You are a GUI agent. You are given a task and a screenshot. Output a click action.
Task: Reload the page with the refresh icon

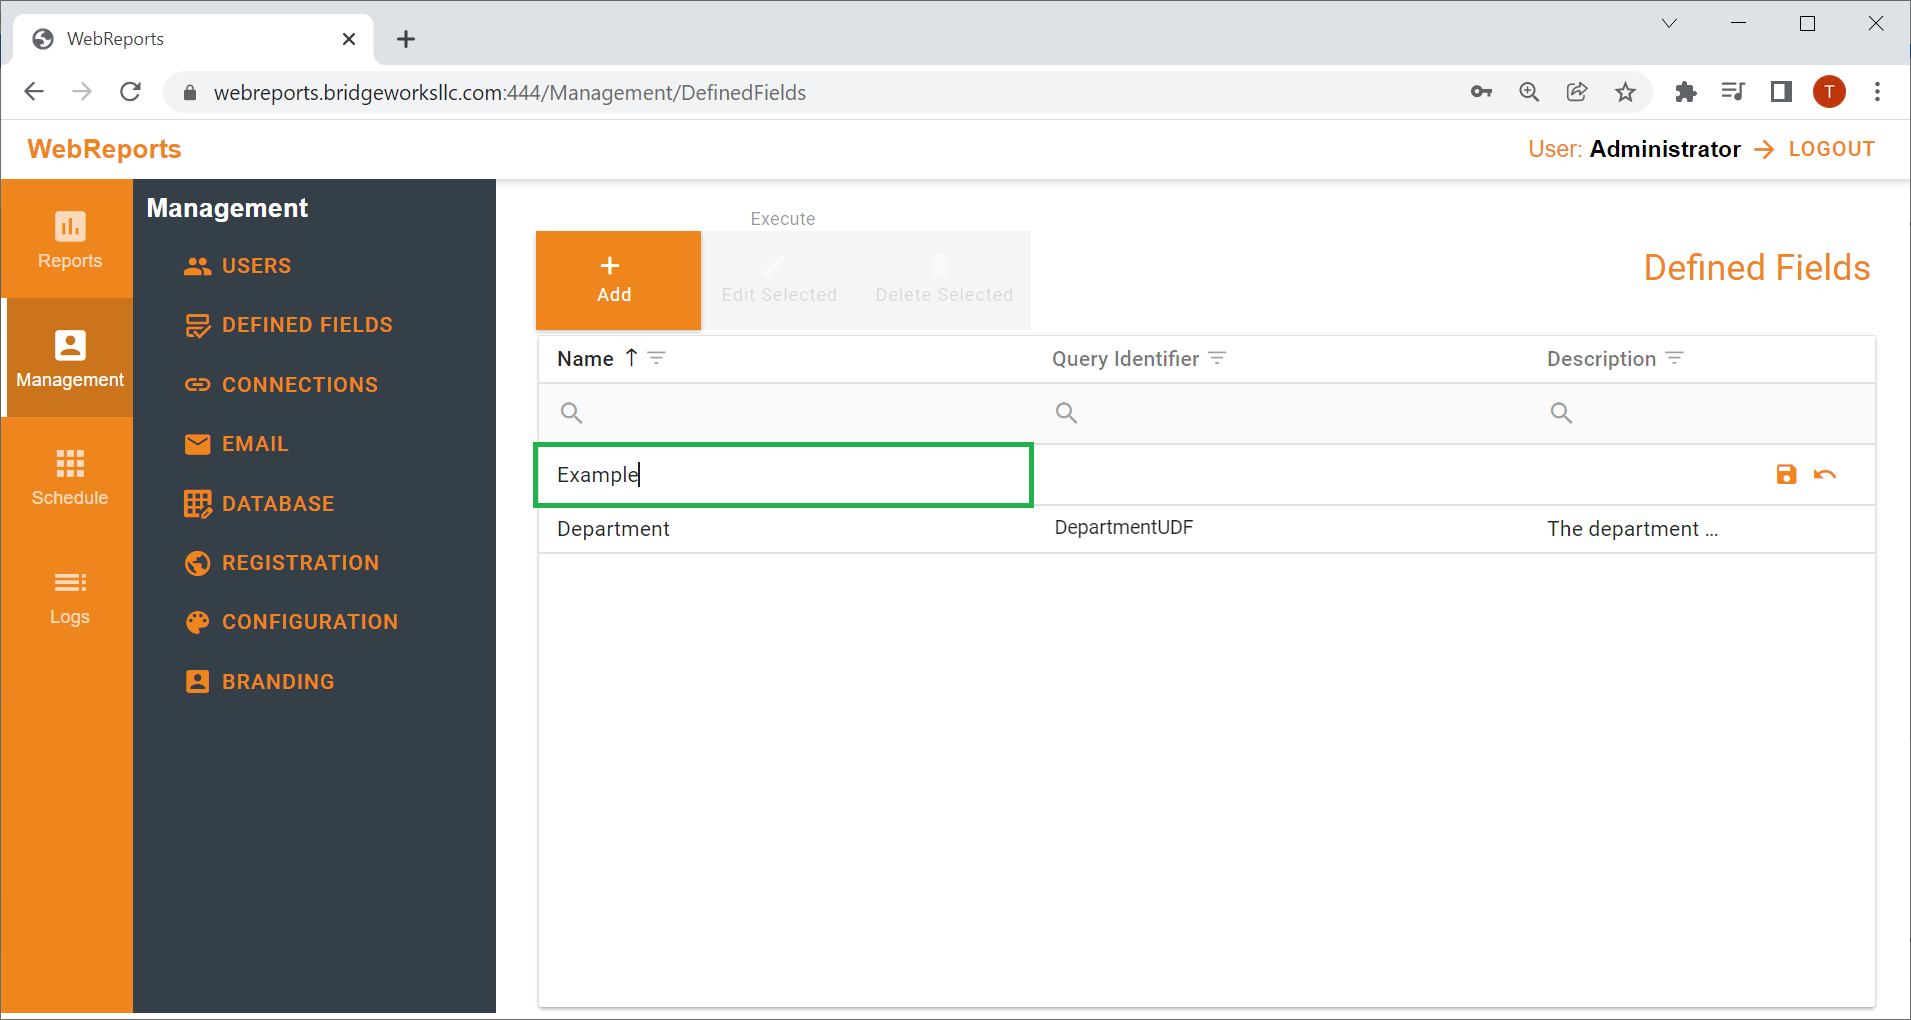click(x=130, y=92)
